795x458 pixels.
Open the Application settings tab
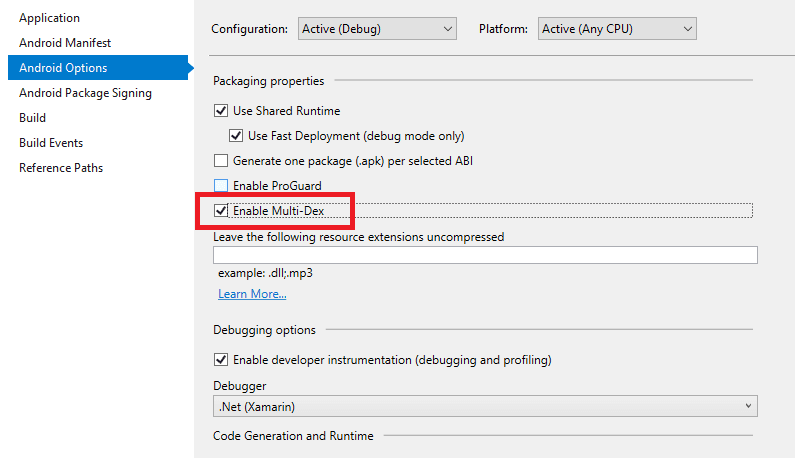point(49,18)
